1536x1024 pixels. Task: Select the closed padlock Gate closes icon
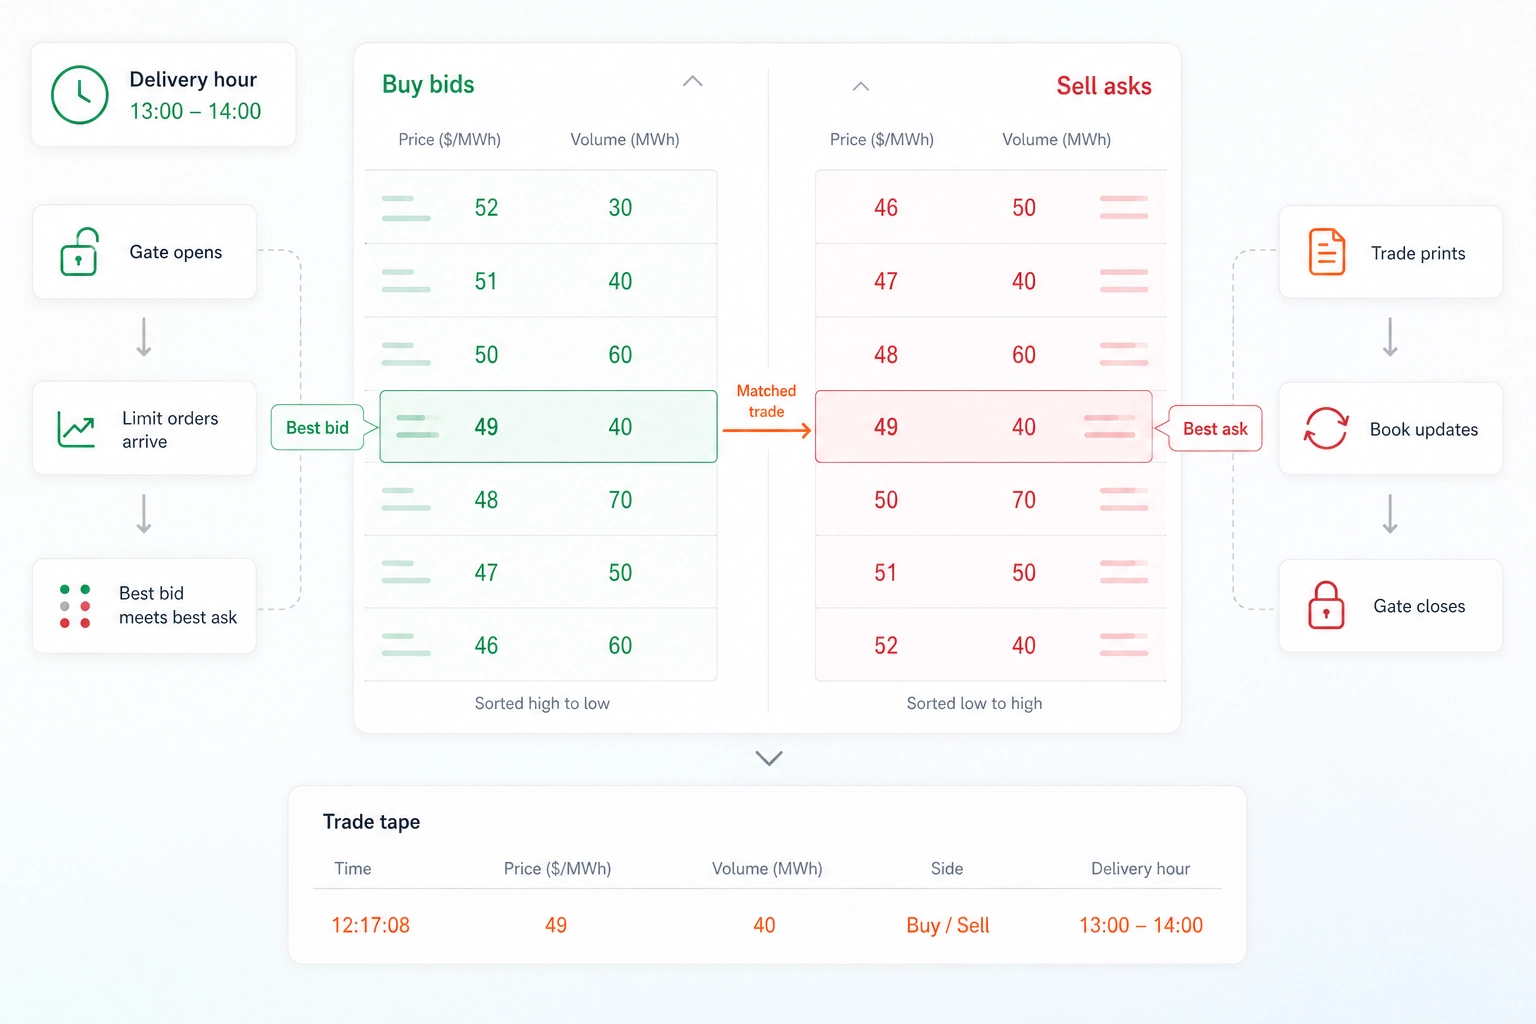(1325, 605)
